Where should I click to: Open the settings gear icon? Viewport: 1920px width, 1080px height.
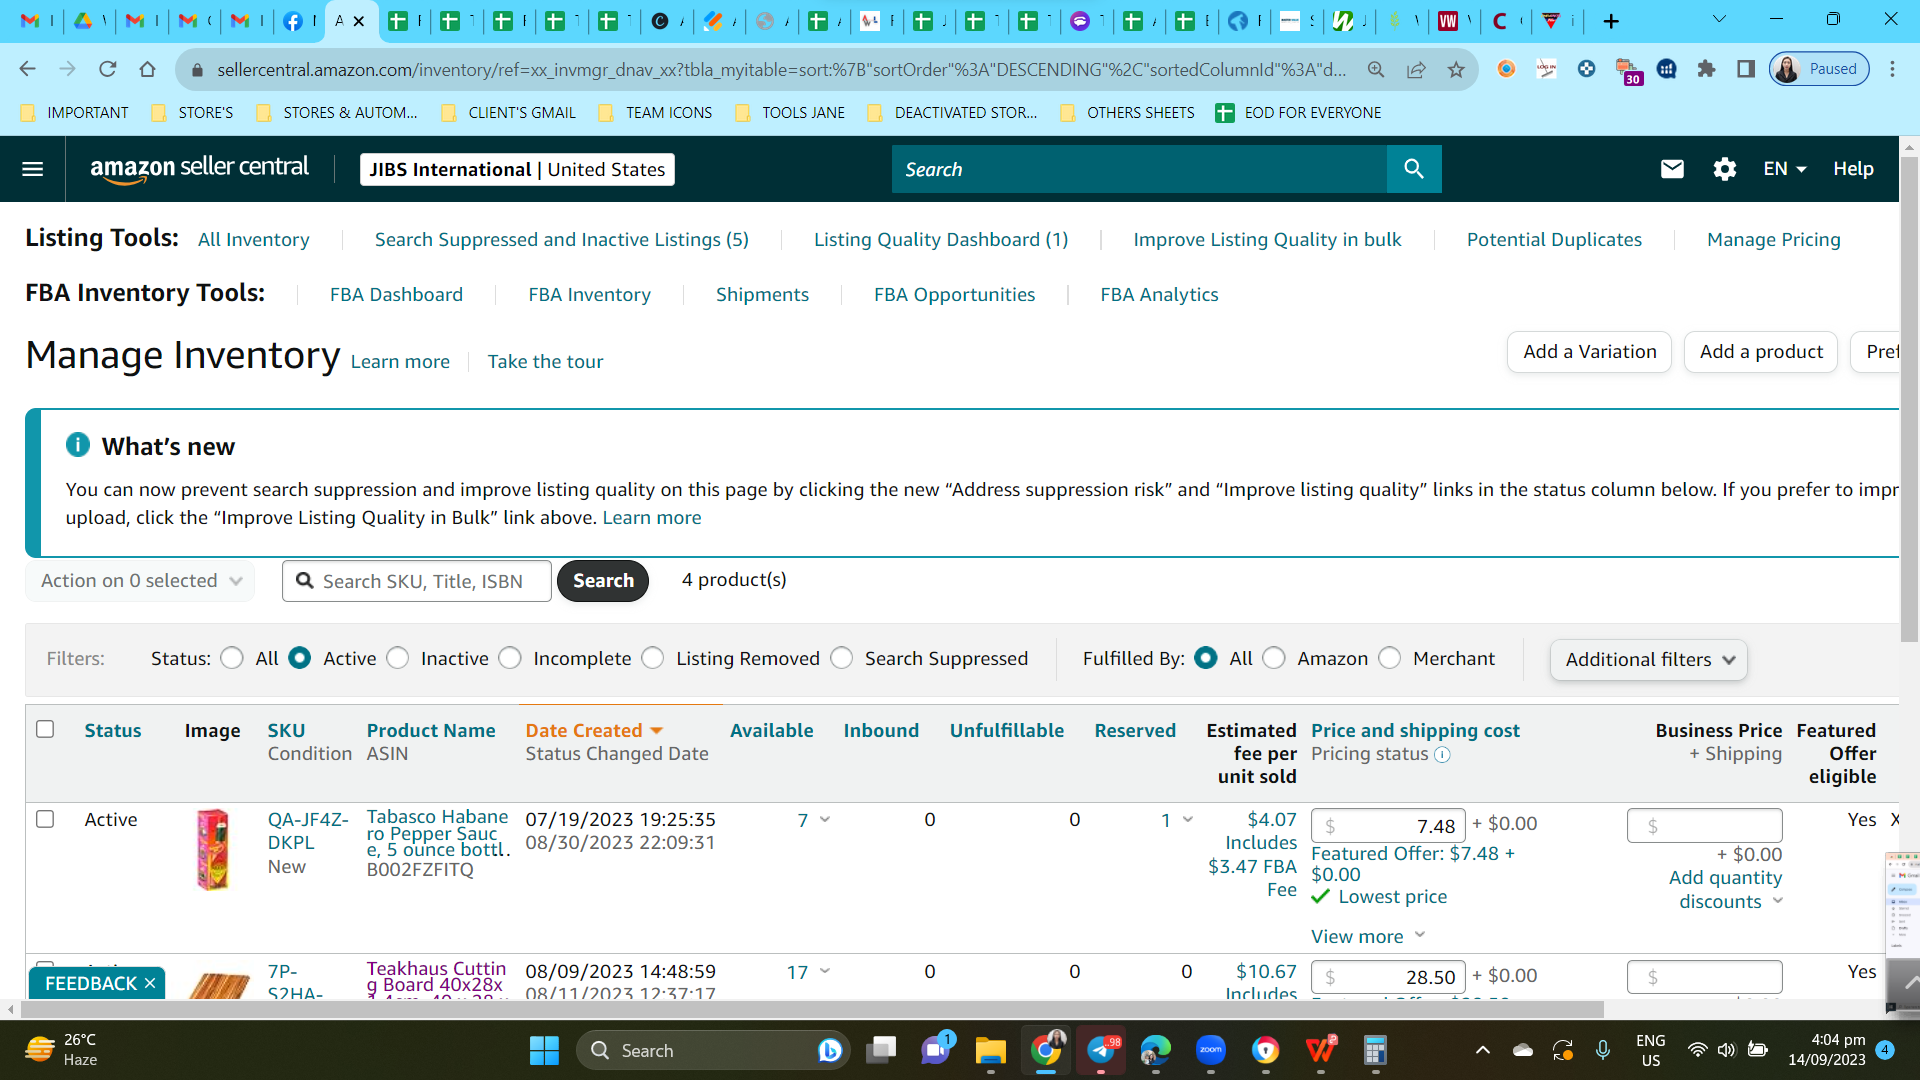tap(1725, 169)
